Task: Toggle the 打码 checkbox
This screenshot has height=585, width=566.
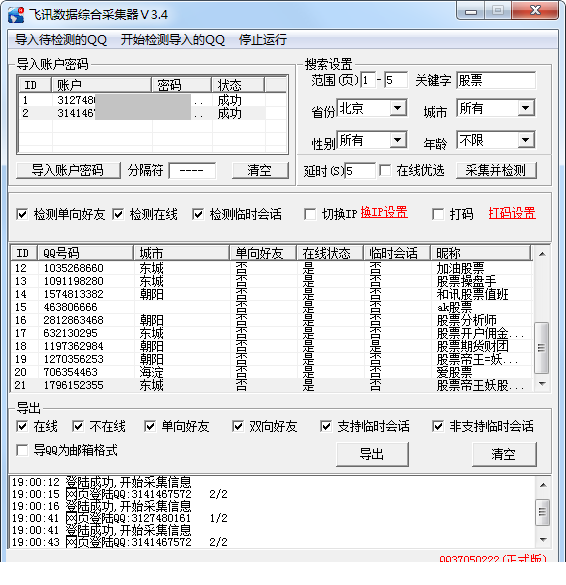Action: tap(438, 214)
